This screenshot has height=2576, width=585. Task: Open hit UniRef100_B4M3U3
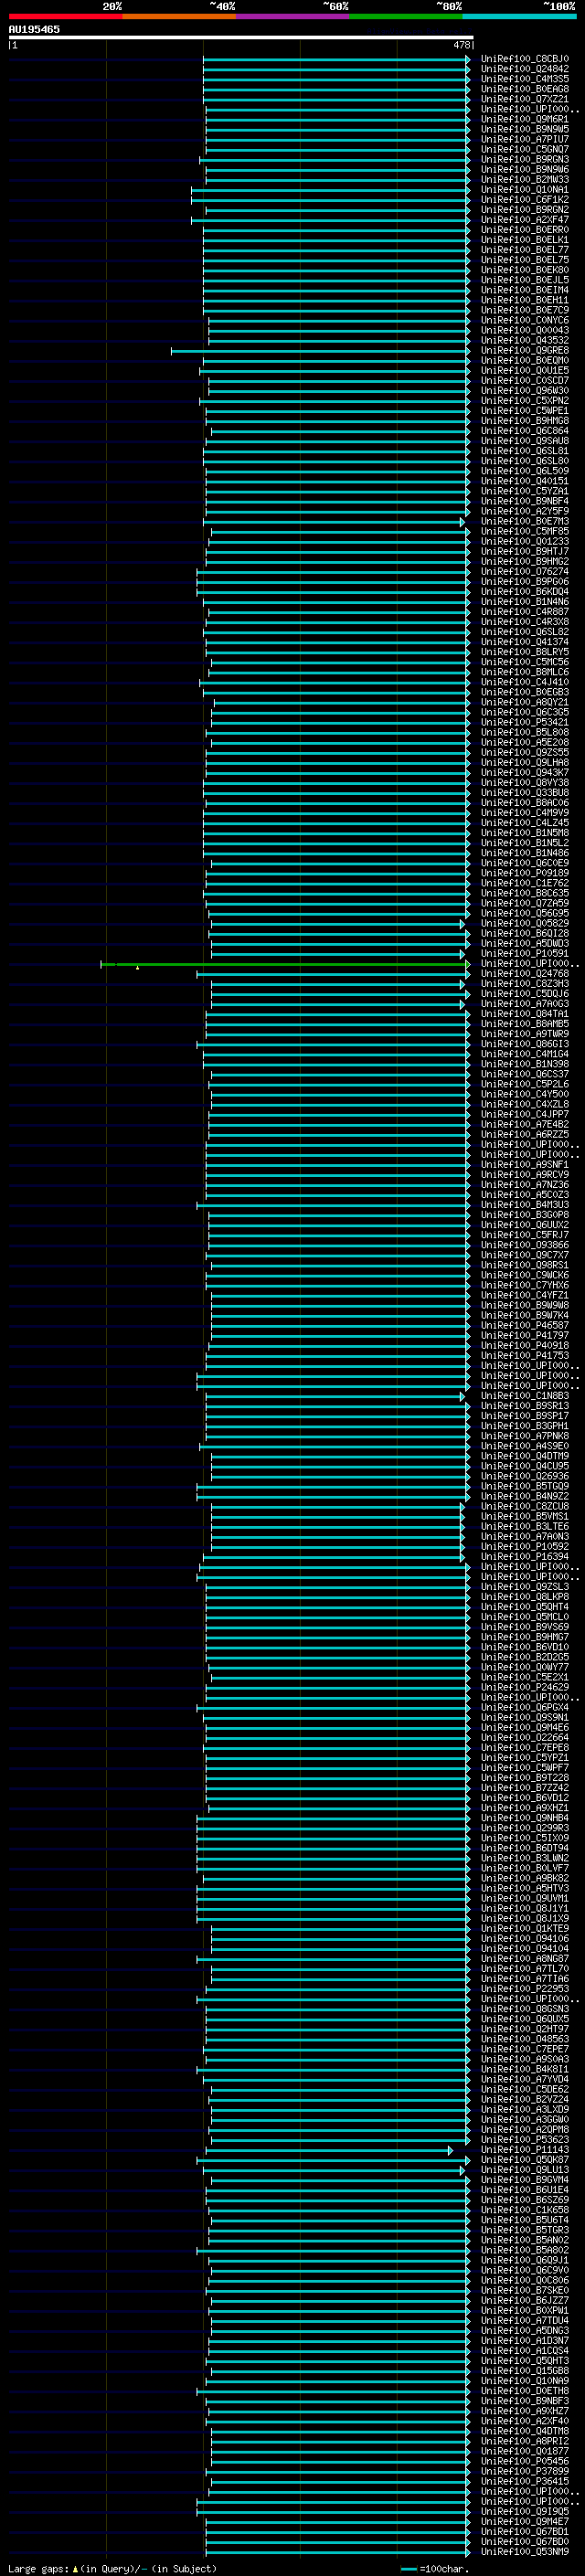(525, 1205)
